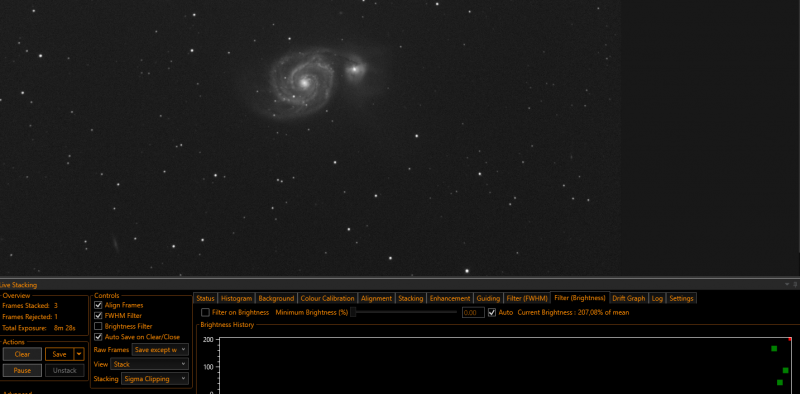This screenshot has width=800, height=394.
Task: Click the Frames Rejected value
Action: (x=56, y=317)
